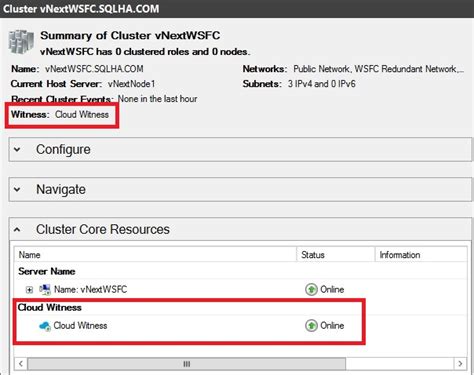Collapse the Cluster Core Resources section
This screenshot has width=474, height=375.
[17, 230]
